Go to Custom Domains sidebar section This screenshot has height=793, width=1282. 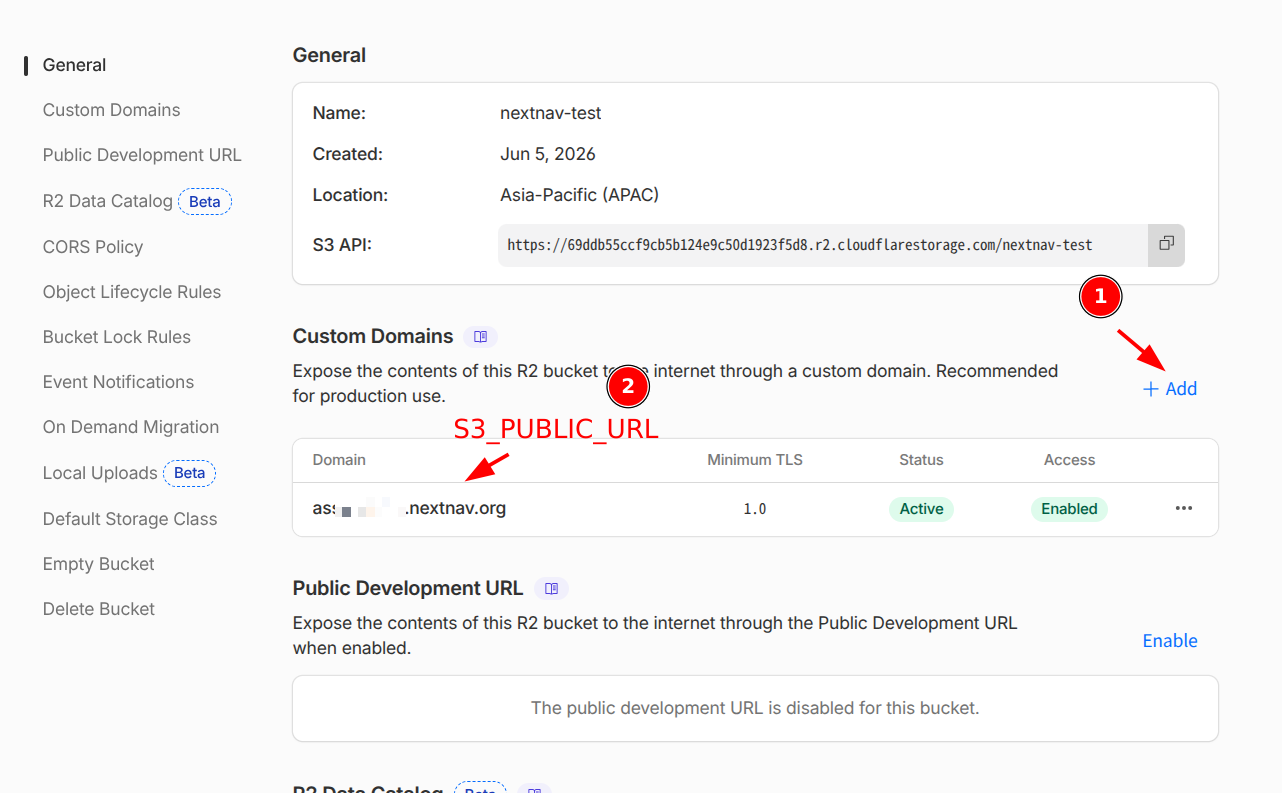tap(112, 110)
